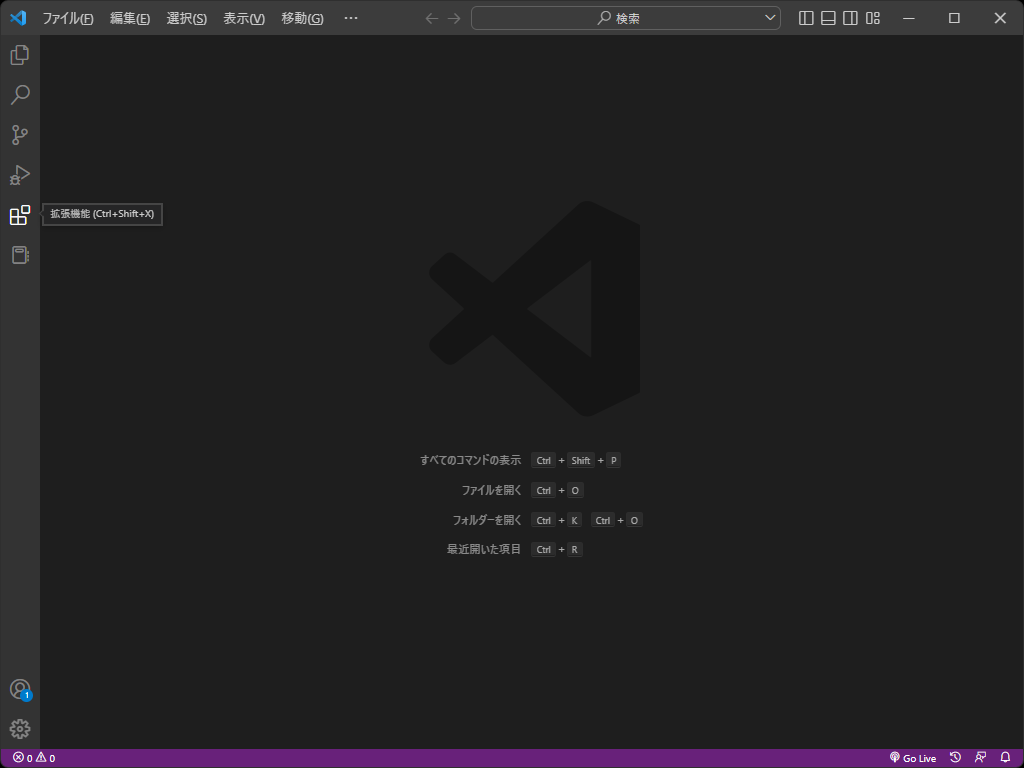
Task: Click the VS Code logo in title bar
Action: point(18,18)
